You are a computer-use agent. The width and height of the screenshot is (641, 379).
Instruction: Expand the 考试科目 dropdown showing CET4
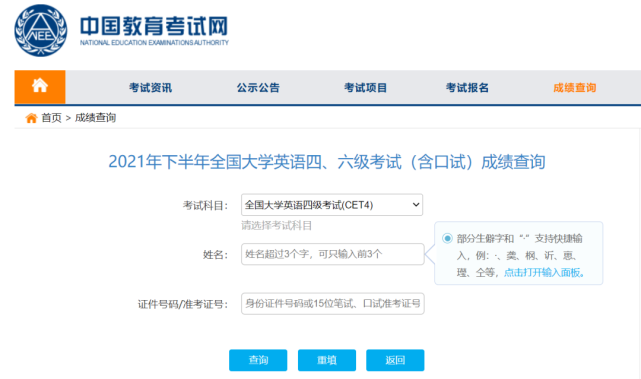(332, 205)
